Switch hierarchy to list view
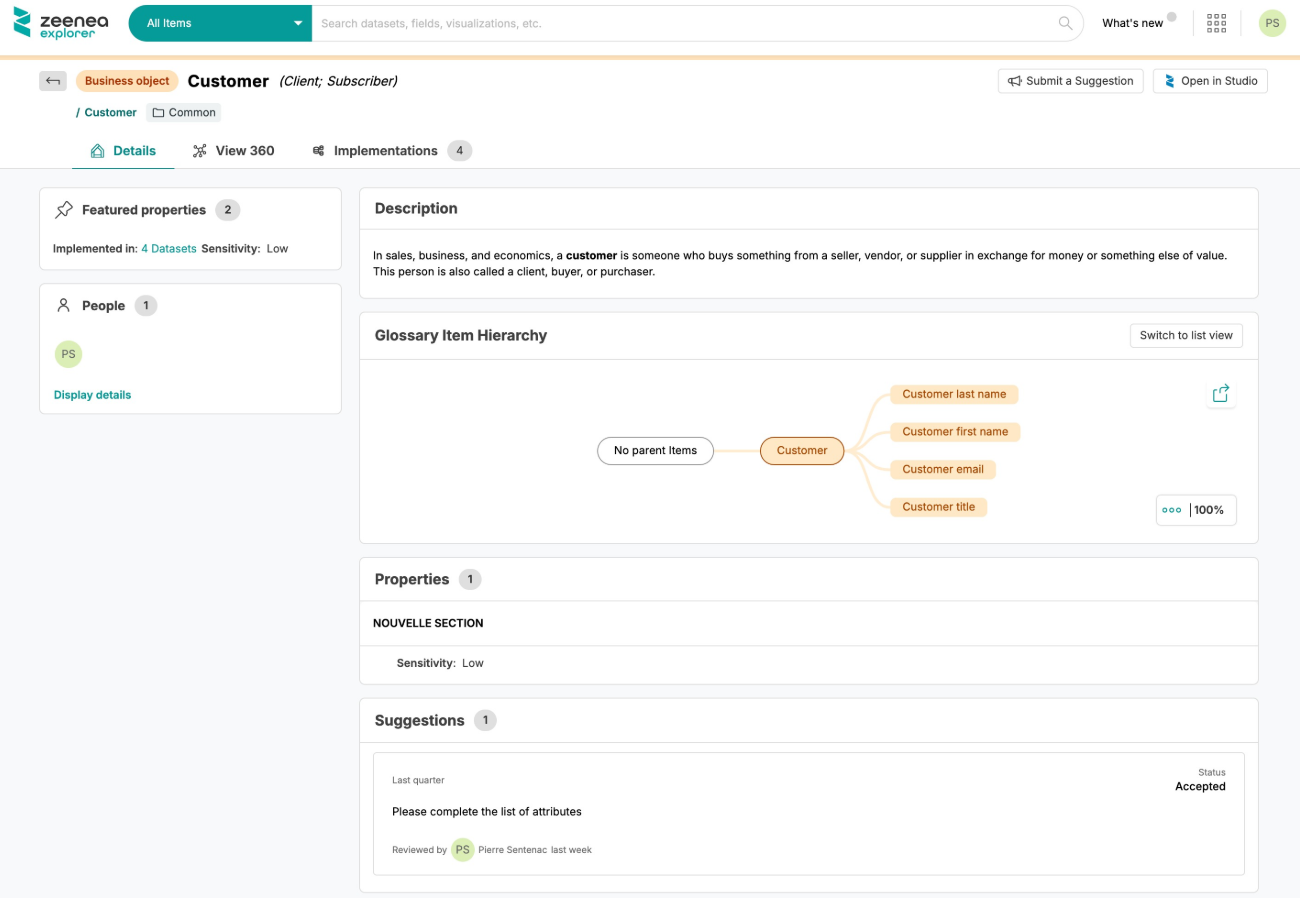Screen dimensions: 1300x898 [1186, 335]
